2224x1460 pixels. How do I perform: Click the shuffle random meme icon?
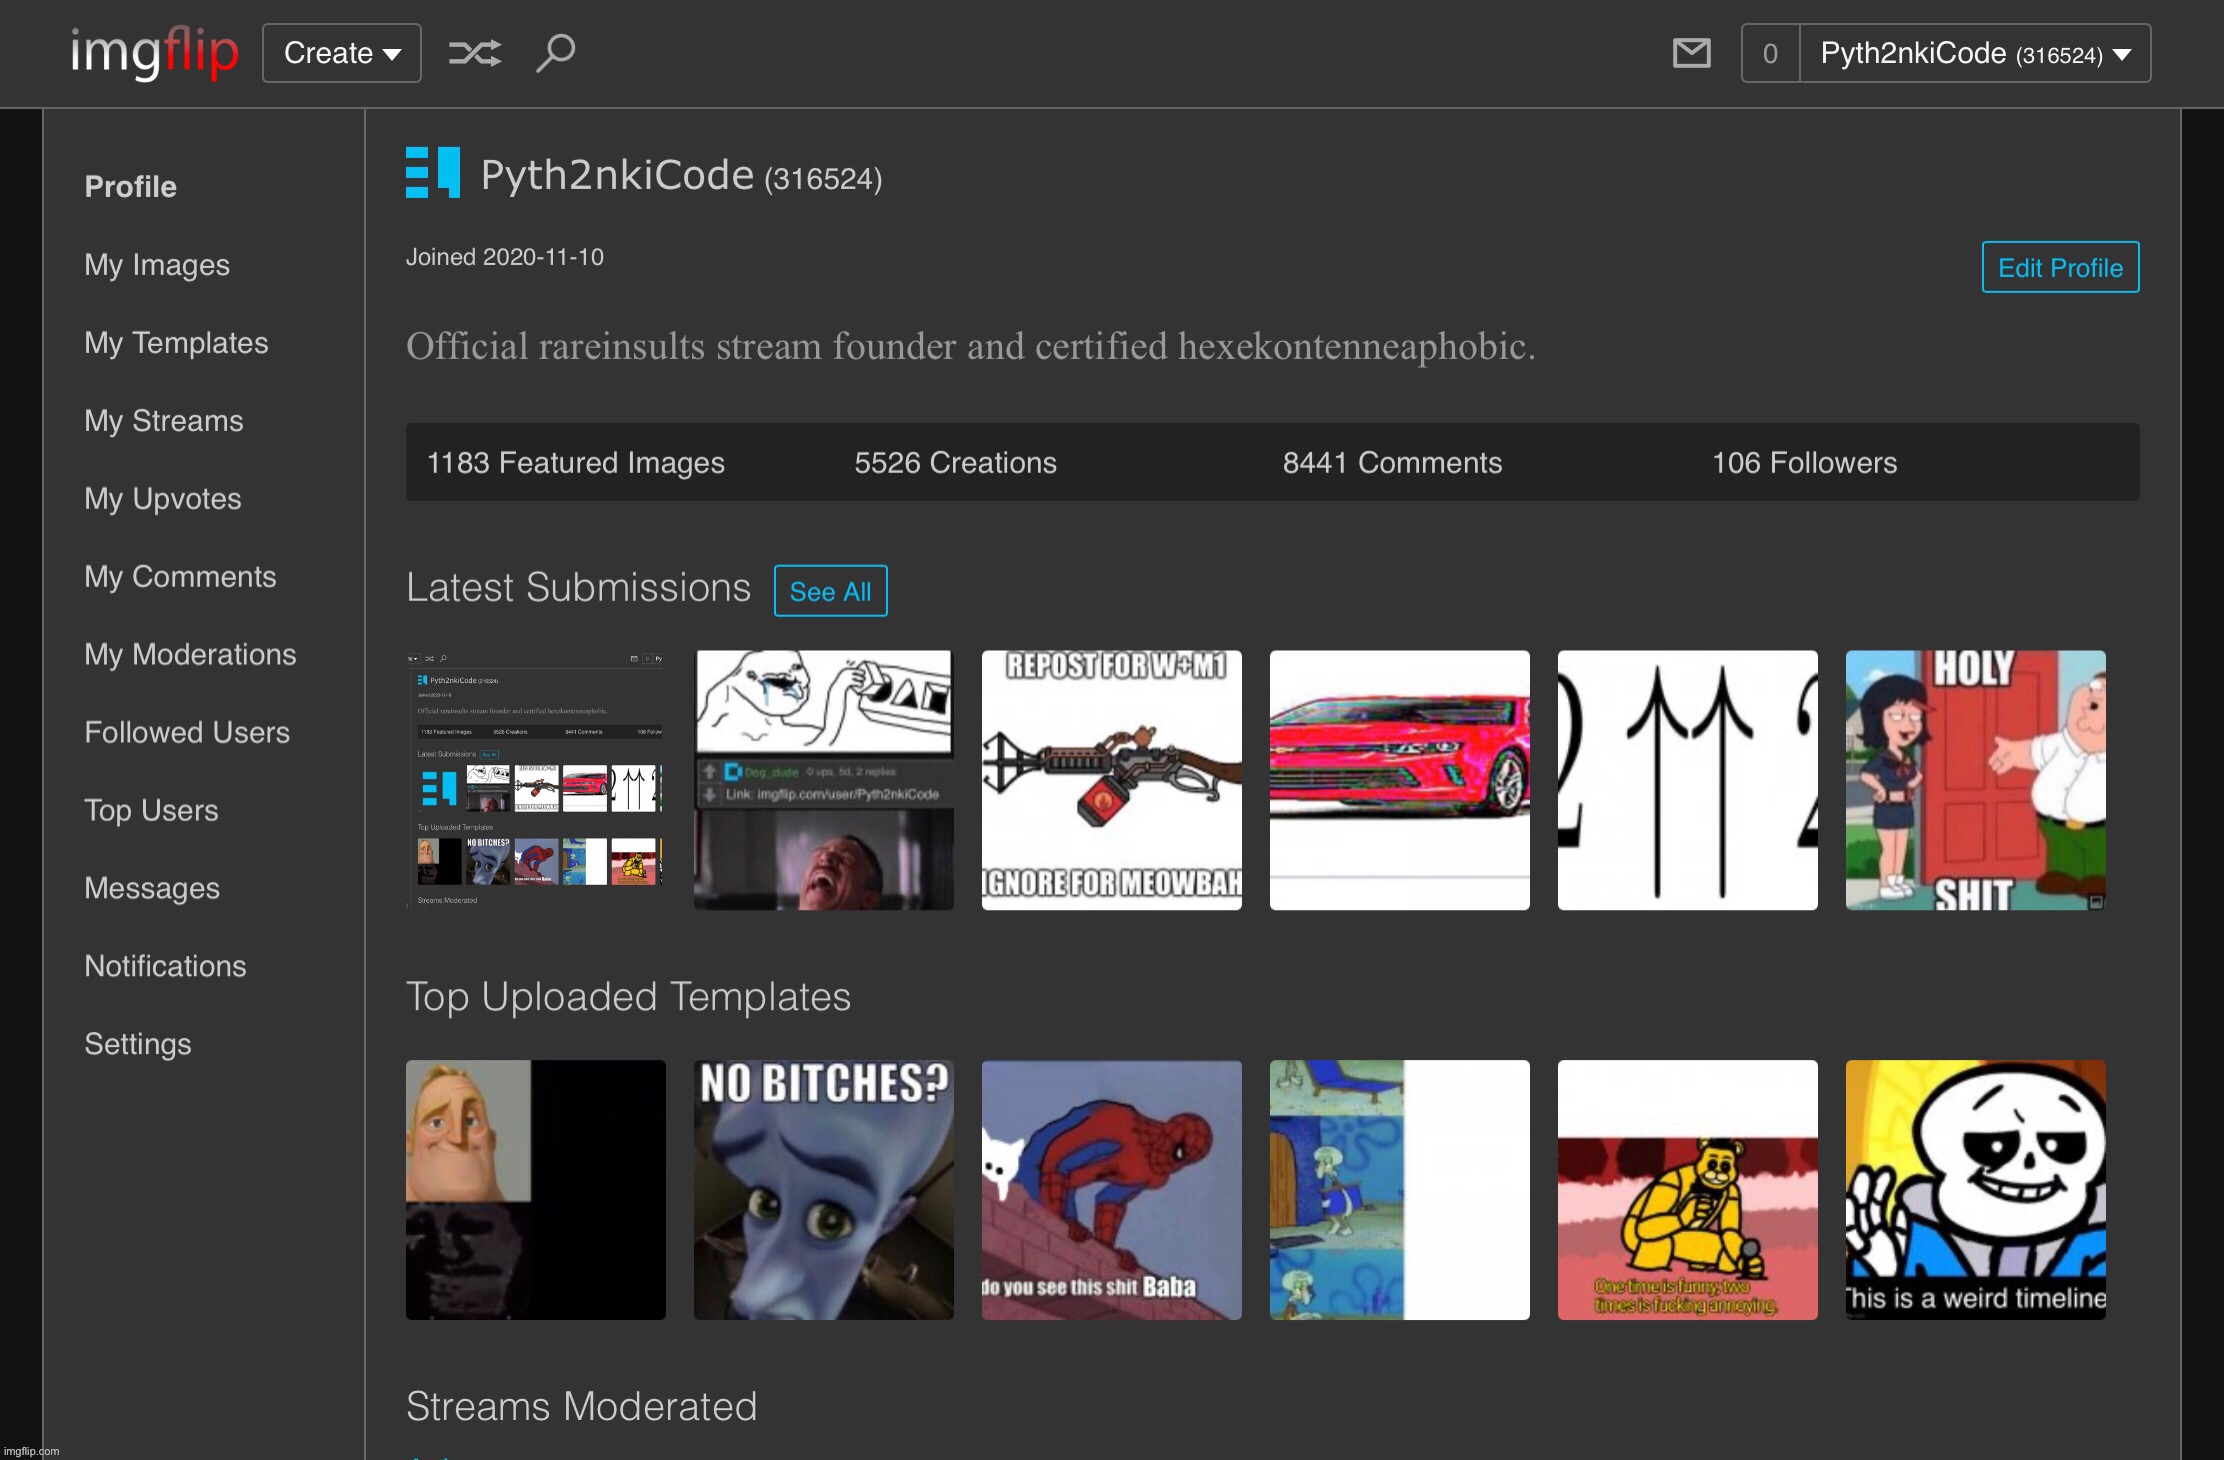coord(474,53)
